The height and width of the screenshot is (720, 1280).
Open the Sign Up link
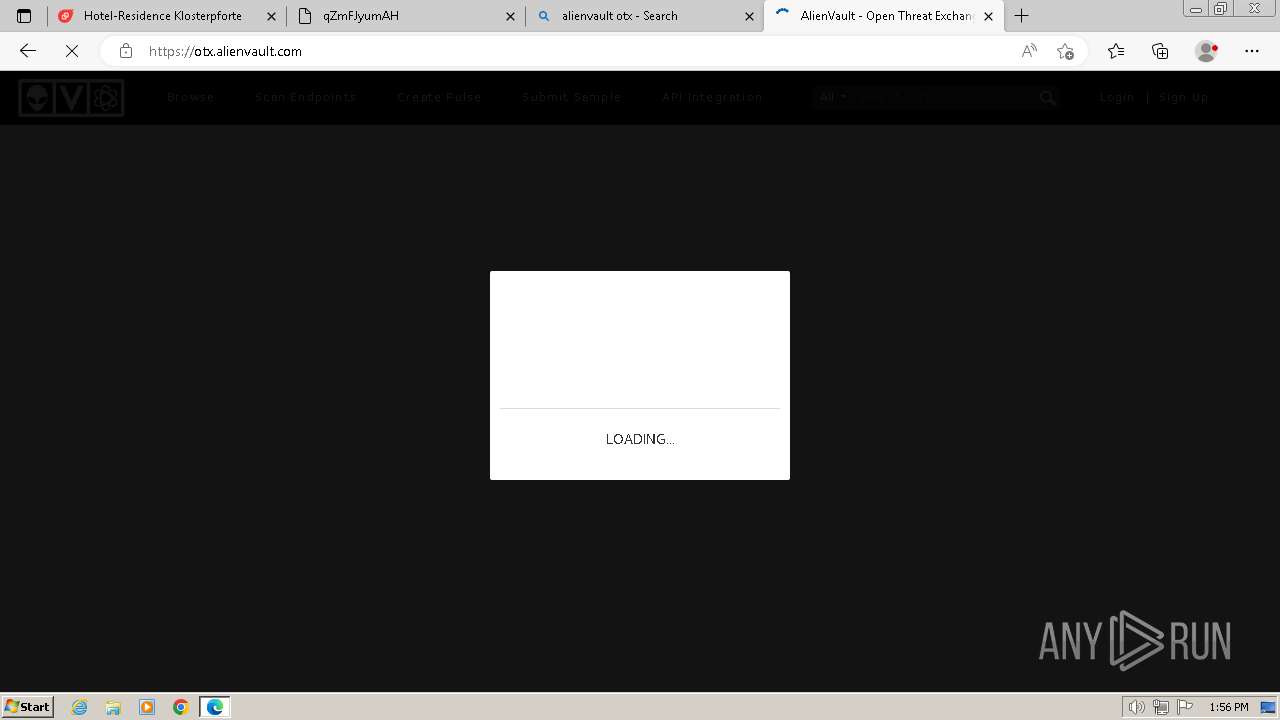pyautogui.click(x=1184, y=98)
